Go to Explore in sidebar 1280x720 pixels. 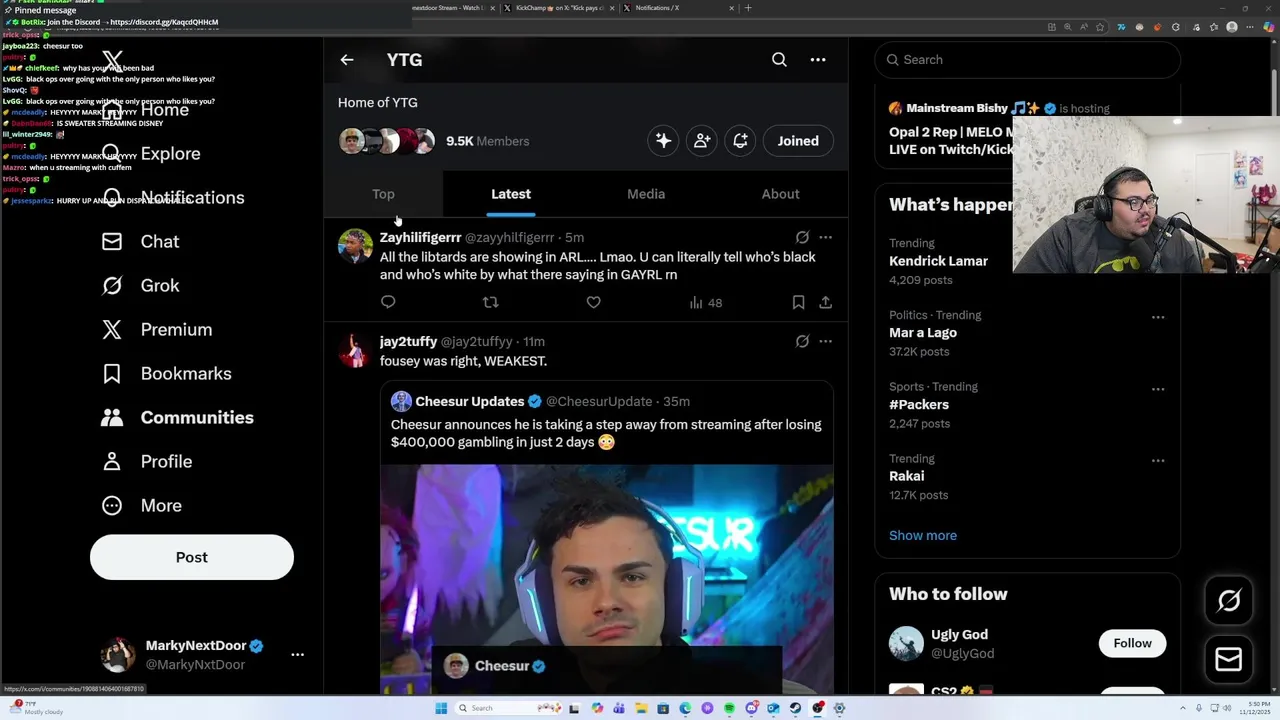[152, 154]
